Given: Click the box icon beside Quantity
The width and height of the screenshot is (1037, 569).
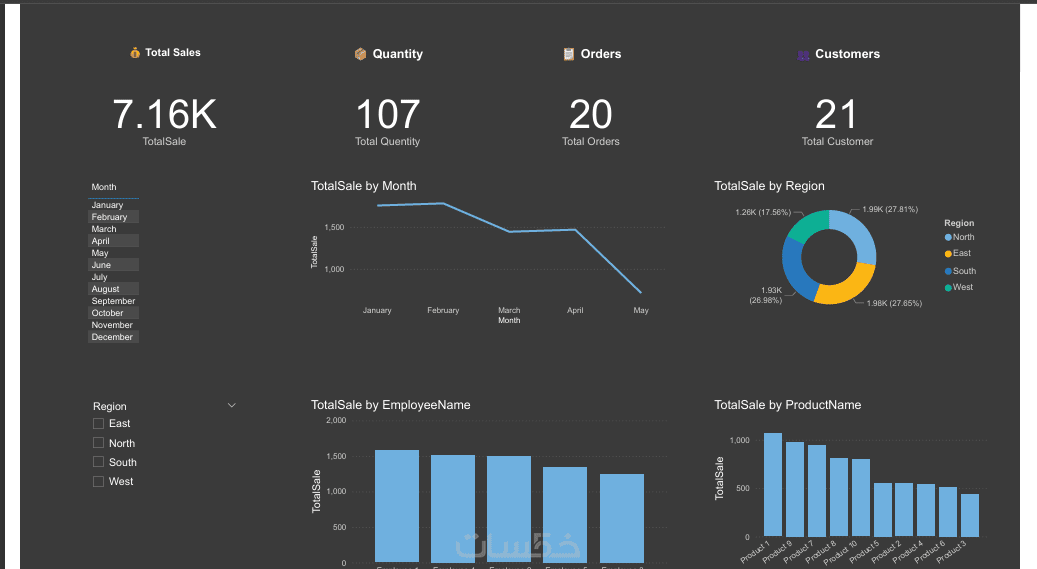Looking at the screenshot, I should coord(360,54).
